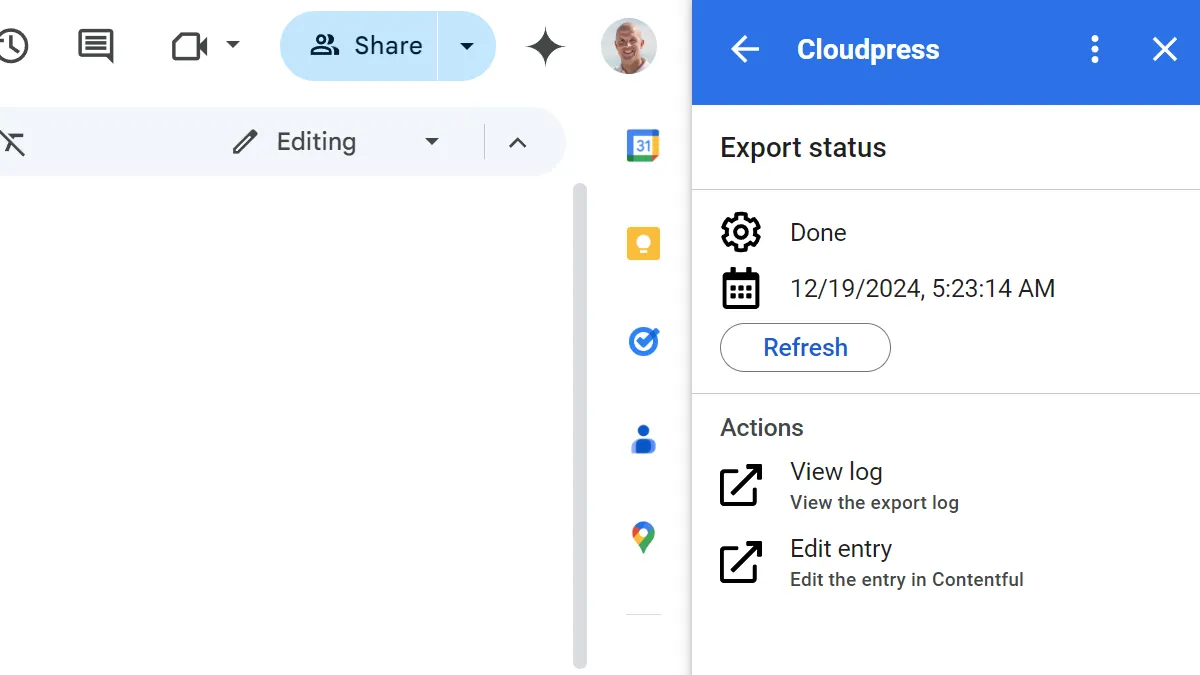Screen dimensions: 1200x675
Task: Go back in Cloudpress panel
Action: point(745,49)
